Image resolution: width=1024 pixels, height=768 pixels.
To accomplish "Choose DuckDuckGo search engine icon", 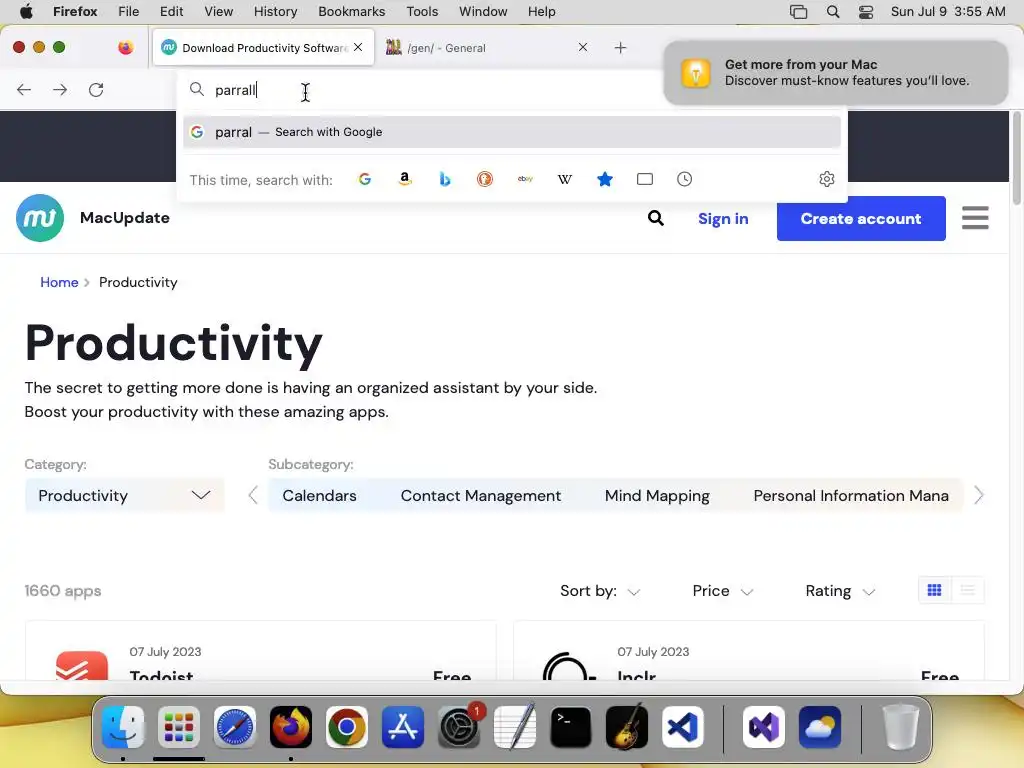I will click(x=485, y=179).
